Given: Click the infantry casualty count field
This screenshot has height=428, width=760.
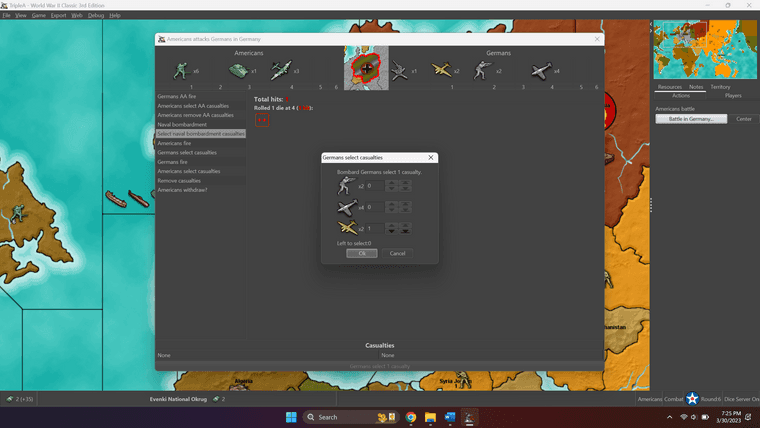Looking at the screenshot, I should [374, 186].
